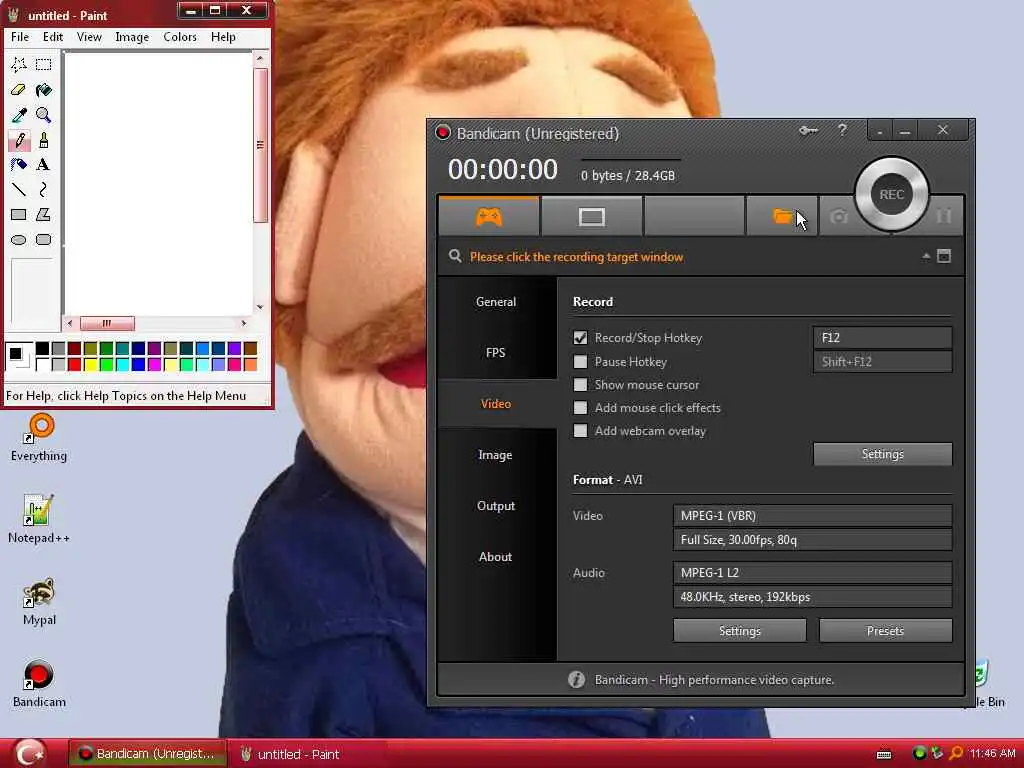The image size is (1024, 768).
Task: Select the Text tool in Paint
Action: click(x=43, y=165)
